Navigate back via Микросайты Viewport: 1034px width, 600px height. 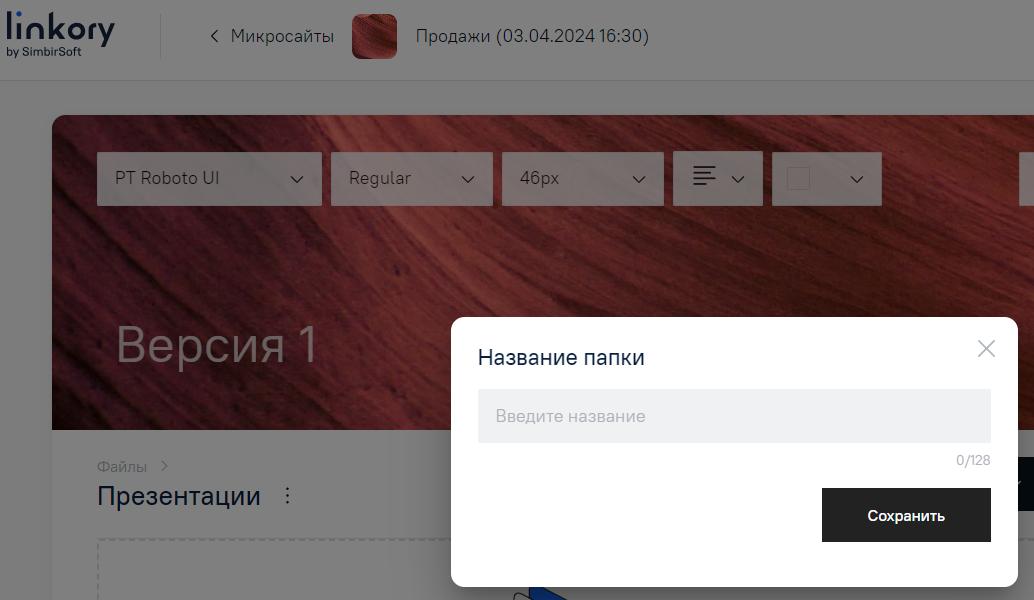[282, 35]
